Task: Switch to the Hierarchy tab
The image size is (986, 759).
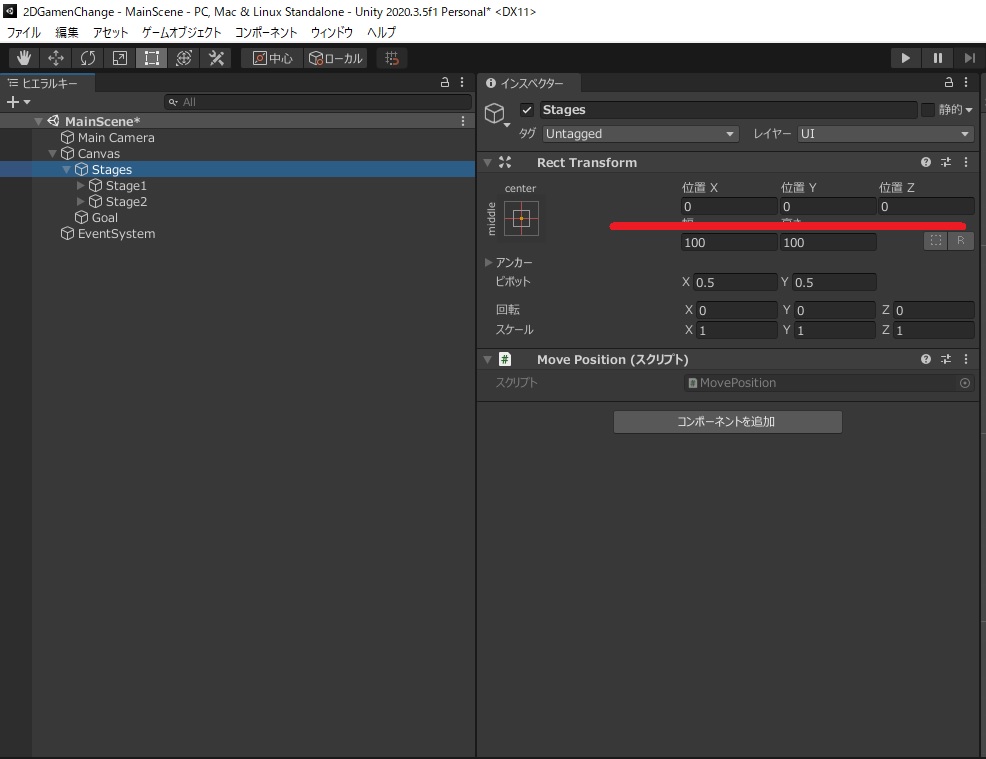Action: pos(47,83)
